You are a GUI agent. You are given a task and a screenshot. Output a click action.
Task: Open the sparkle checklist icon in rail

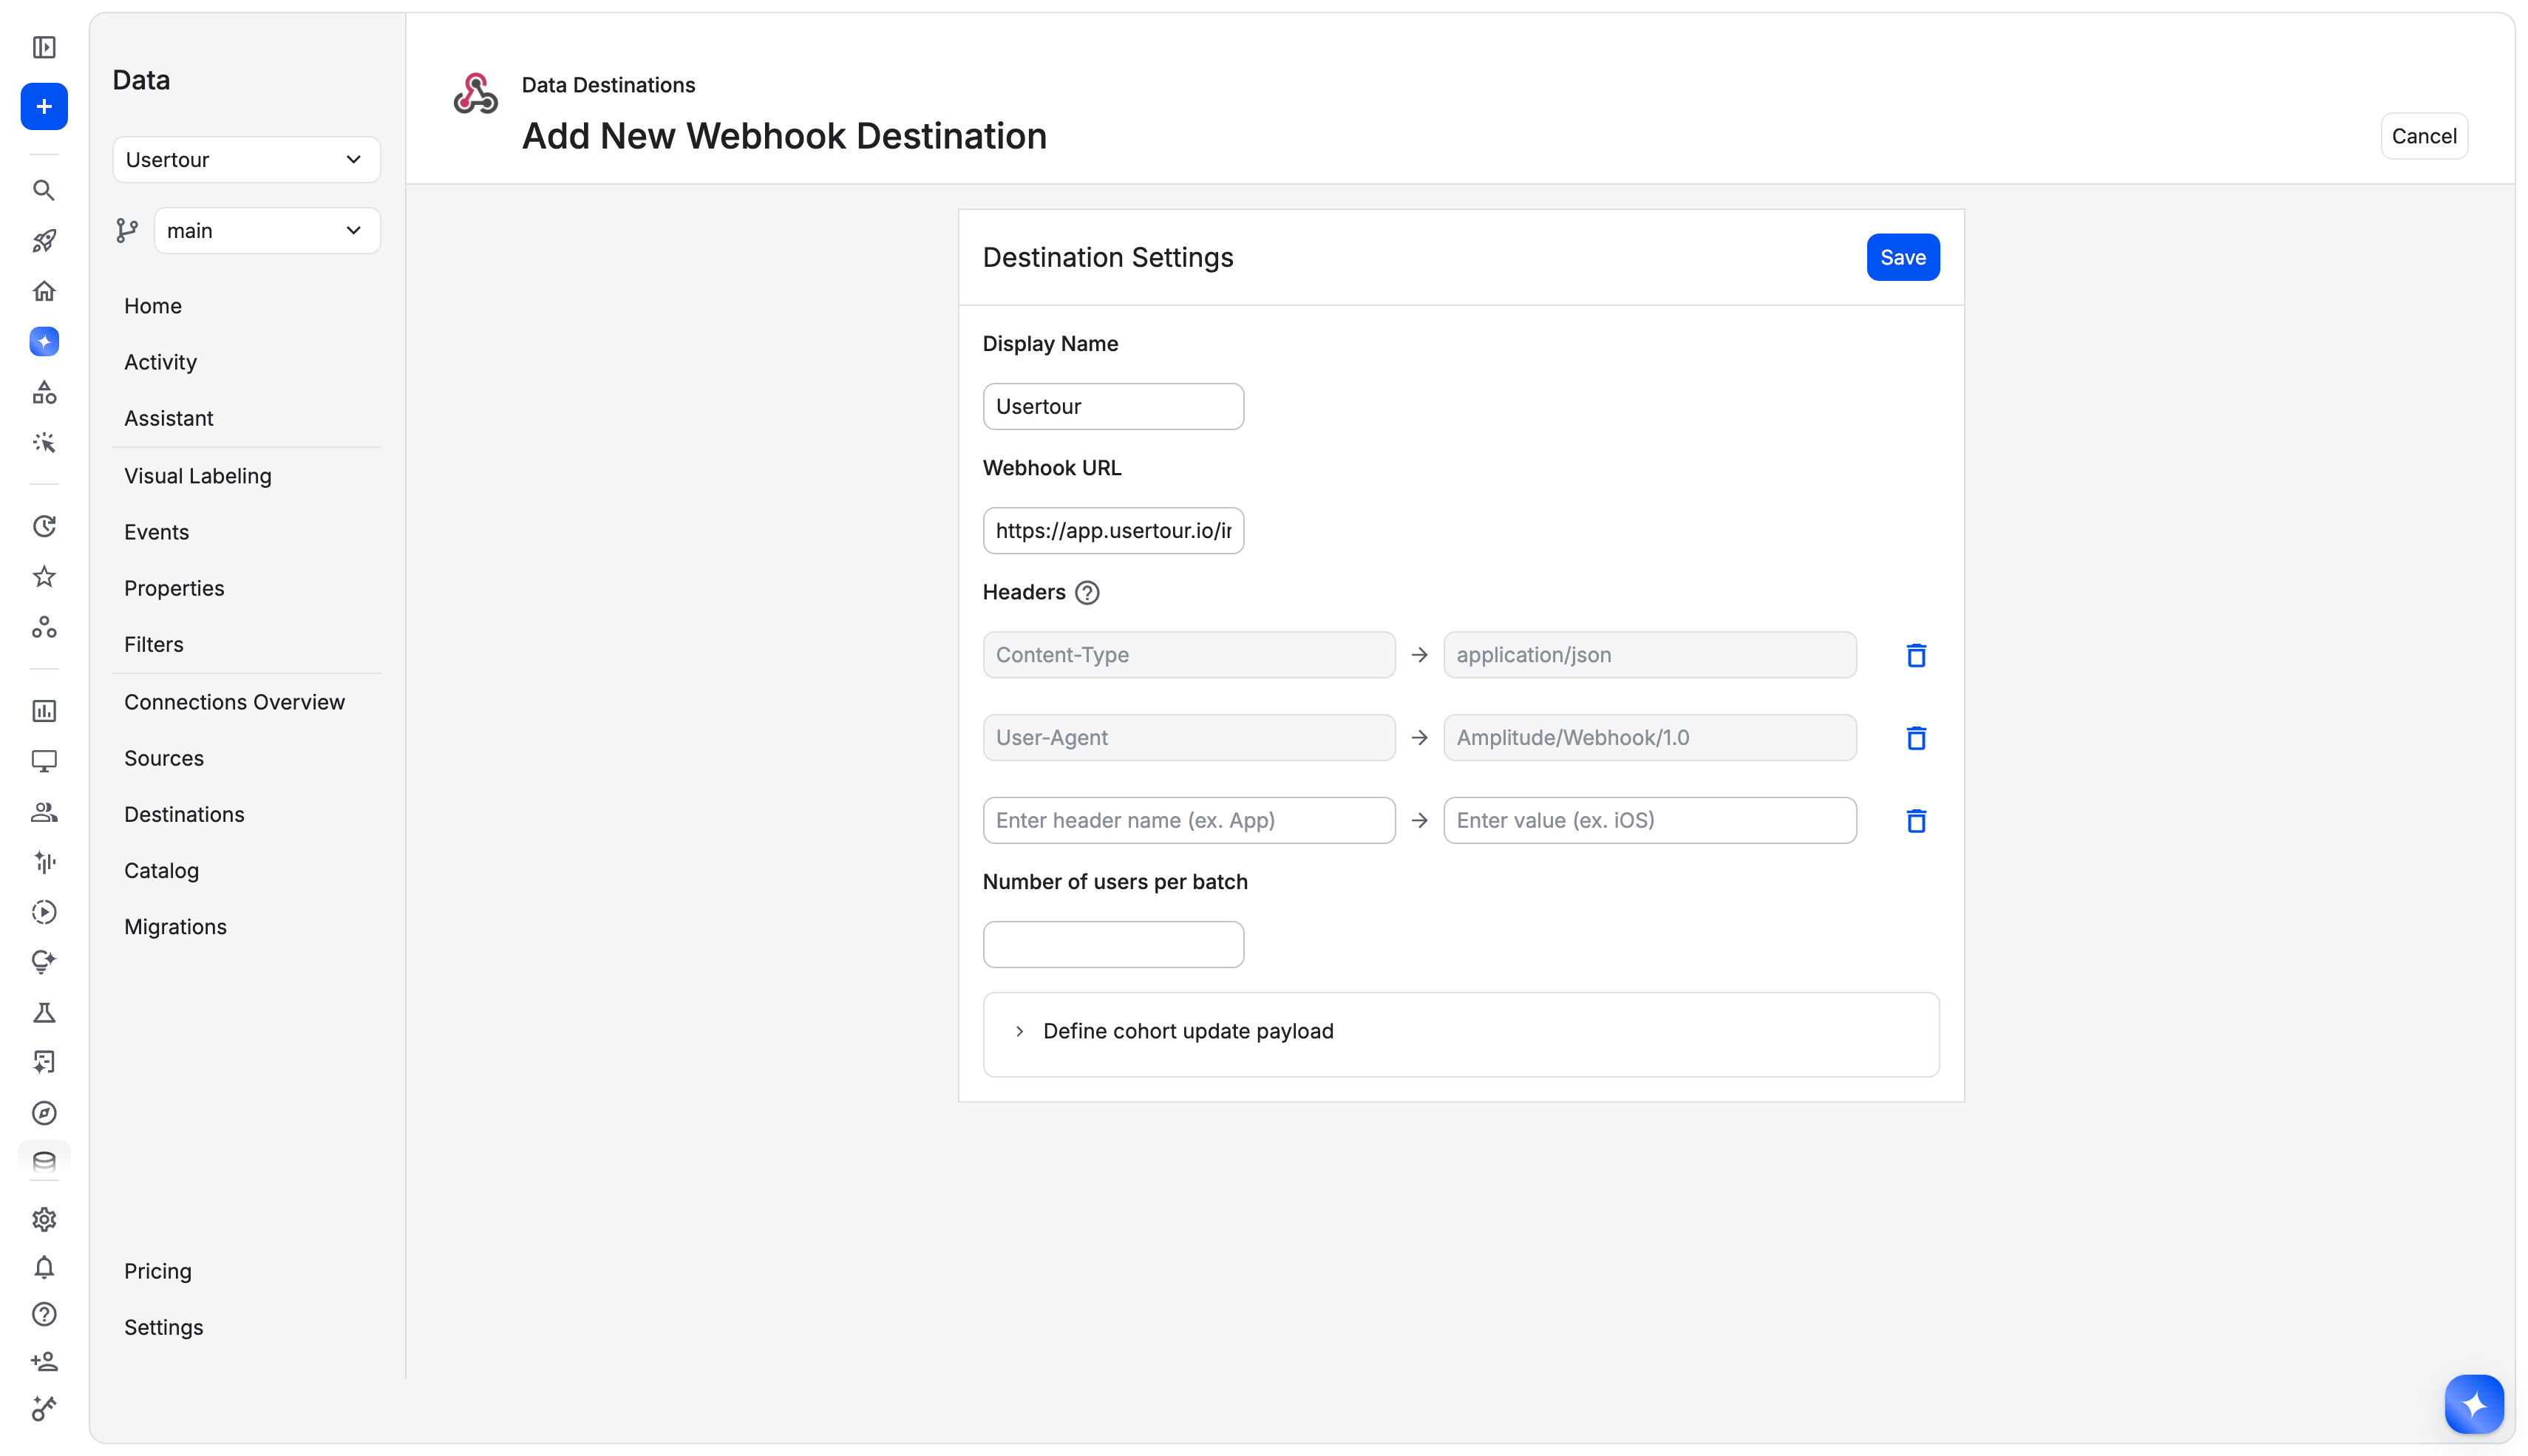click(44, 1062)
